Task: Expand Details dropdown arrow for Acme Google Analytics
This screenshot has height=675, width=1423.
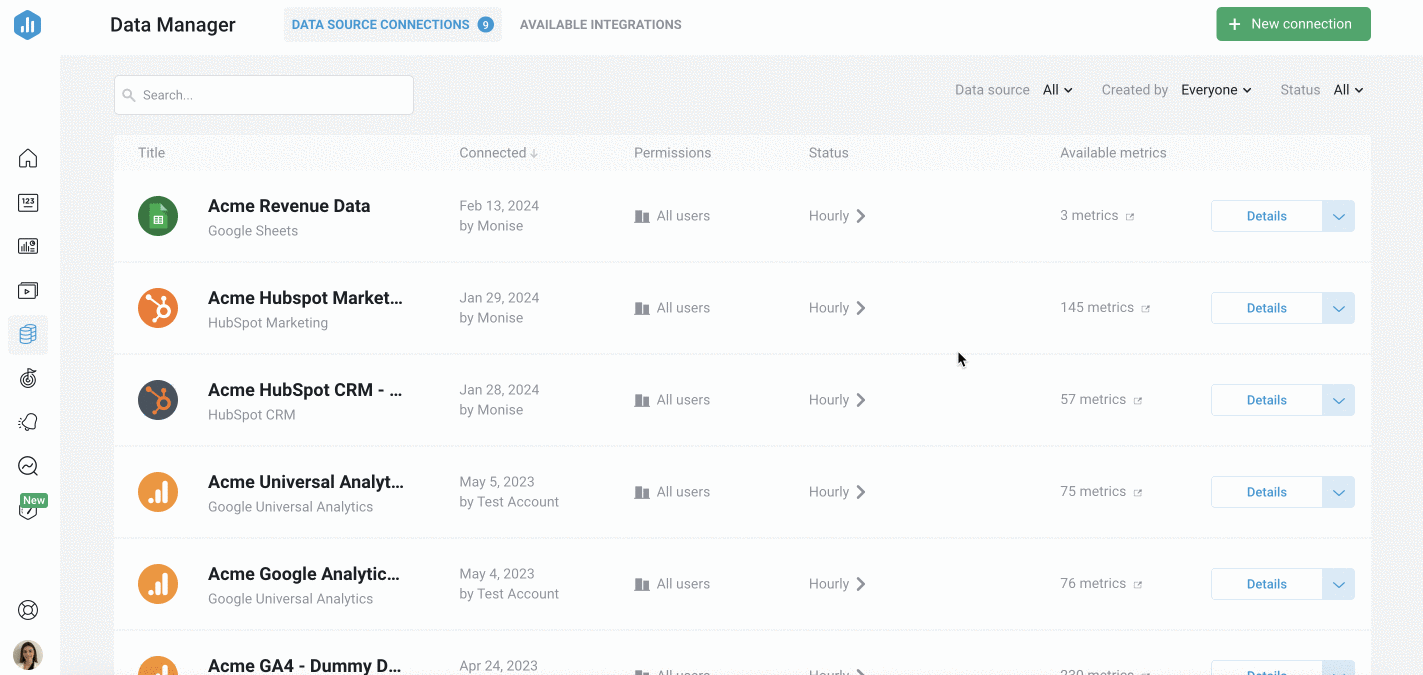Action: click(1339, 584)
